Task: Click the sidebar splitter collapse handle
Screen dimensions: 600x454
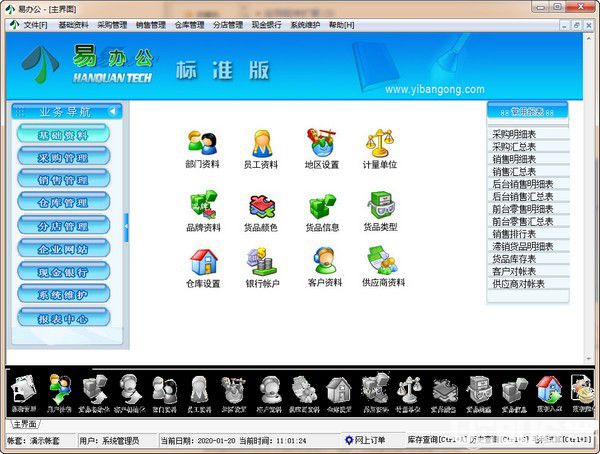Action: tap(126, 227)
